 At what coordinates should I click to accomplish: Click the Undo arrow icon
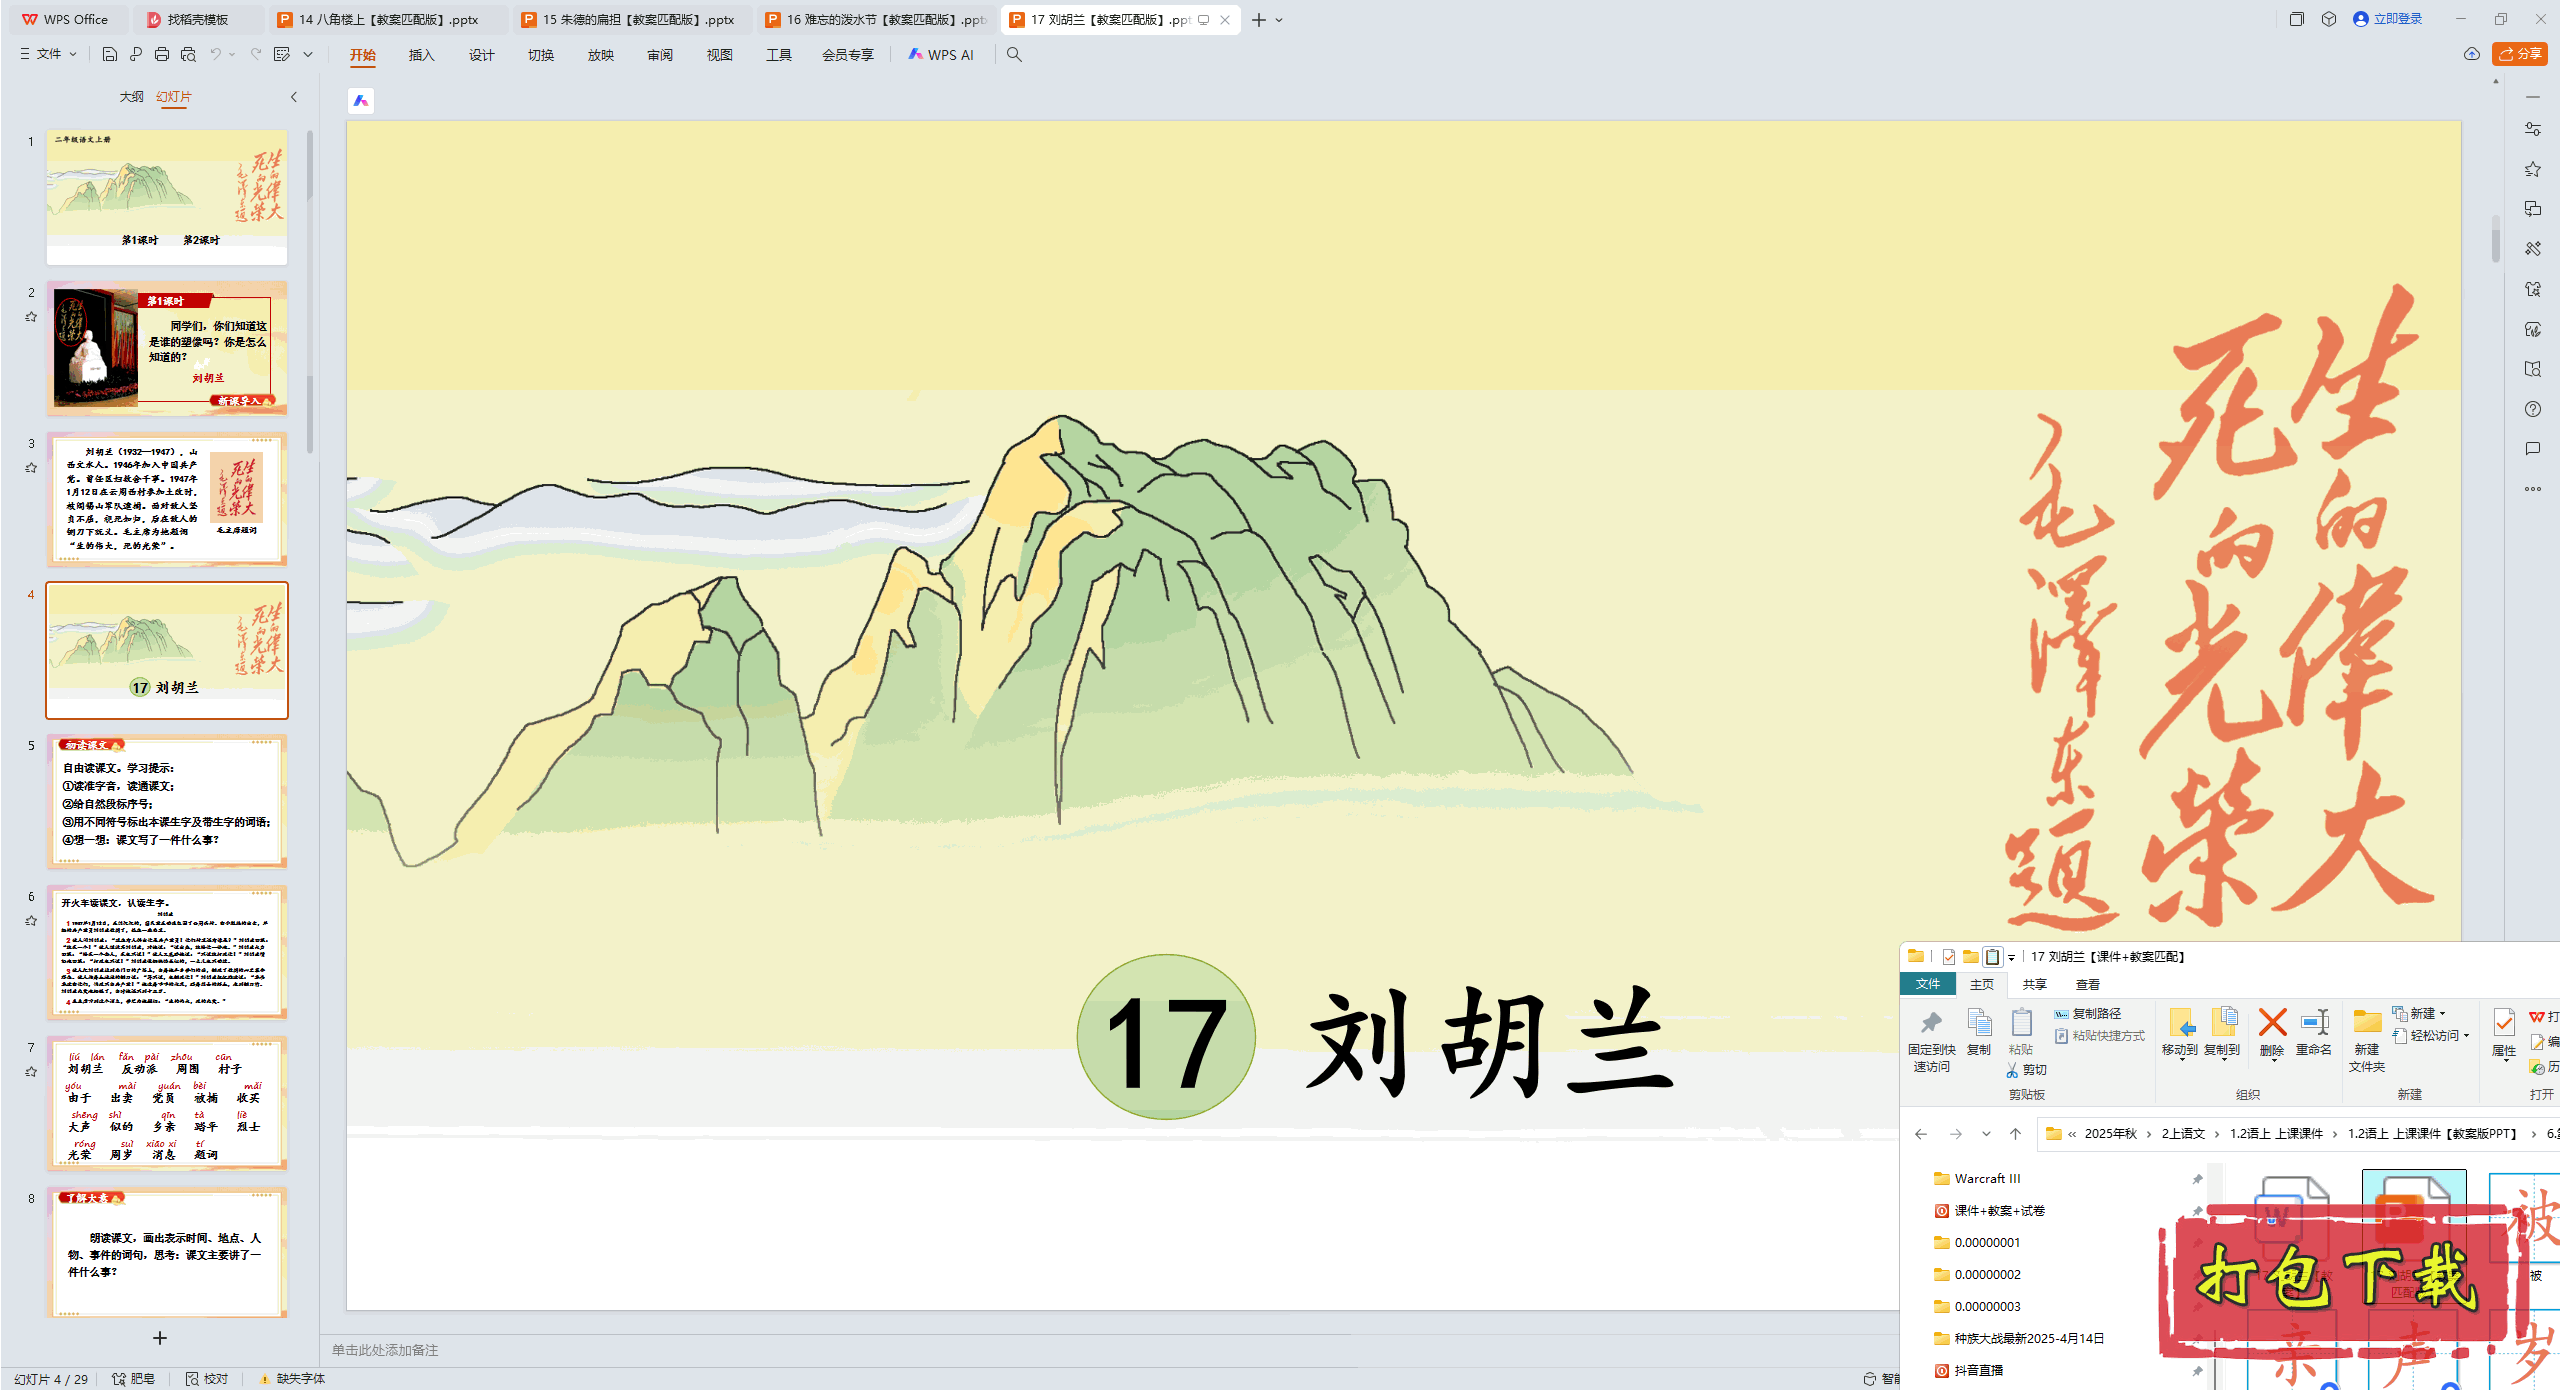pyautogui.click(x=215, y=54)
